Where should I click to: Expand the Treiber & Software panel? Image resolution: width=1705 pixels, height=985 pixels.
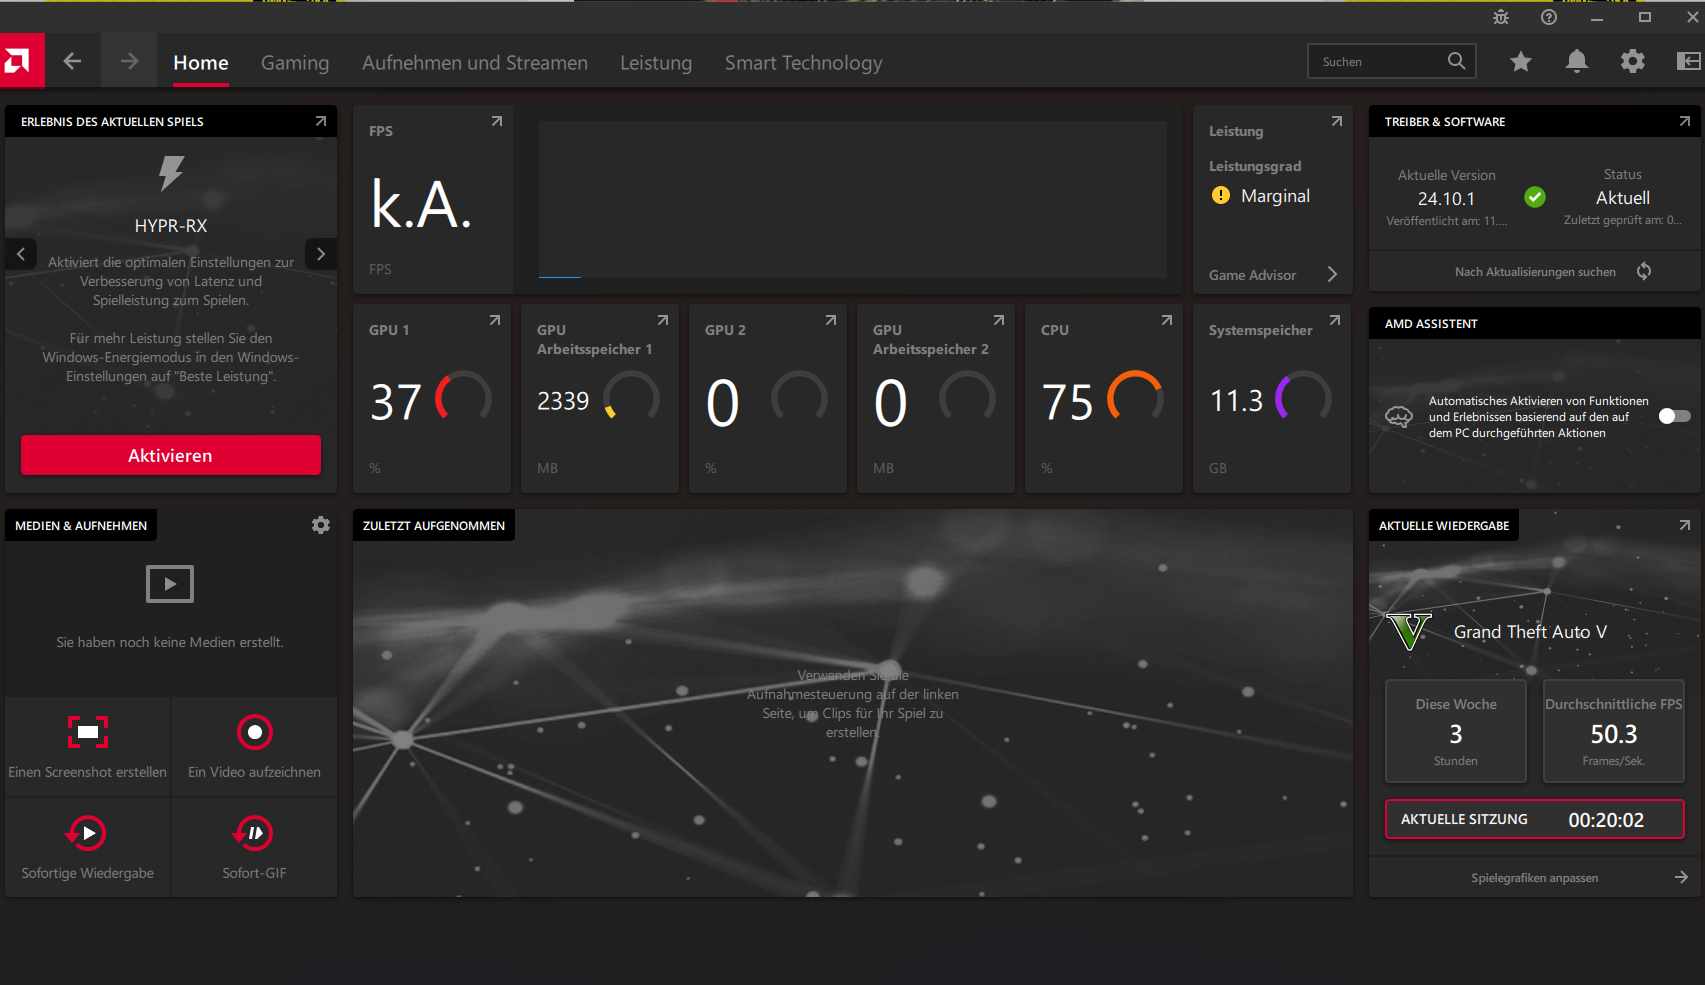click(1685, 121)
